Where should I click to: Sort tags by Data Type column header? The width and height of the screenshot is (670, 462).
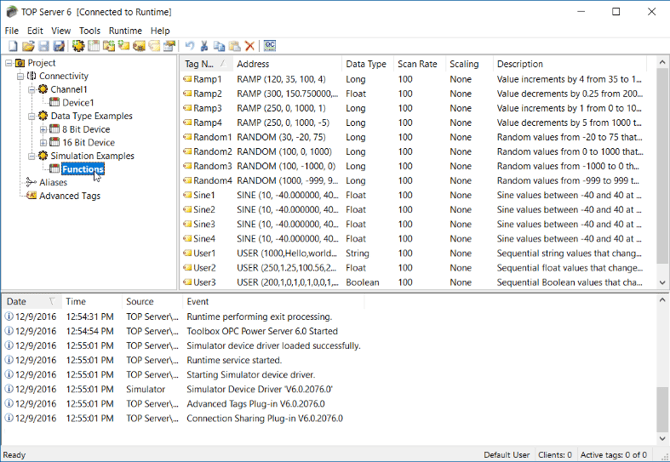pos(365,64)
